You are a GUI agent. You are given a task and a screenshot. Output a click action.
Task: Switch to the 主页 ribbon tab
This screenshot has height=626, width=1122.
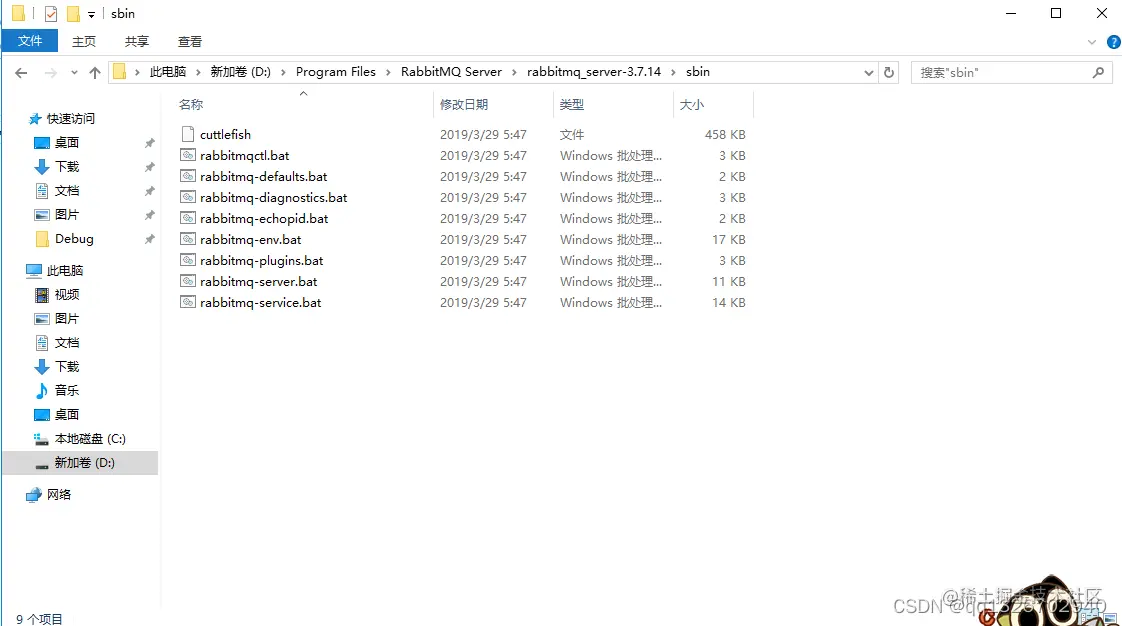(84, 41)
